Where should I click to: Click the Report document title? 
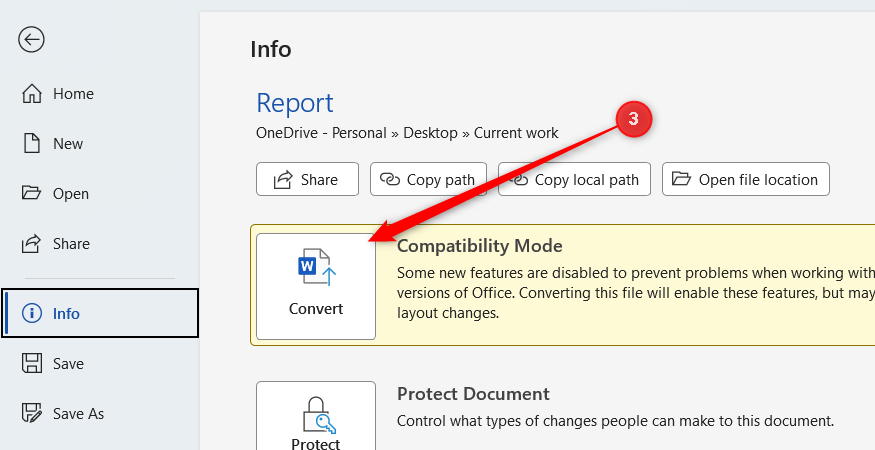[x=295, y=103]
